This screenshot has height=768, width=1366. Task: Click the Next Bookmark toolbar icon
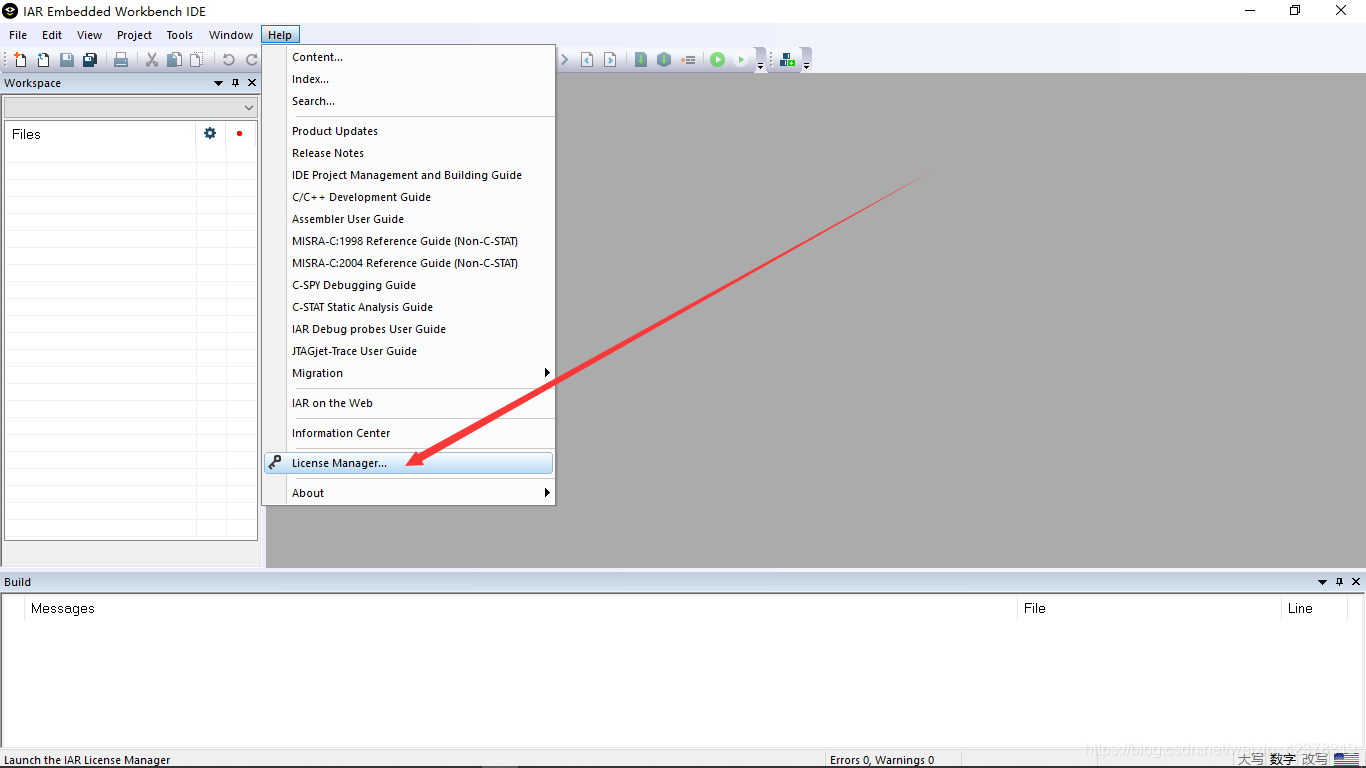610,60
